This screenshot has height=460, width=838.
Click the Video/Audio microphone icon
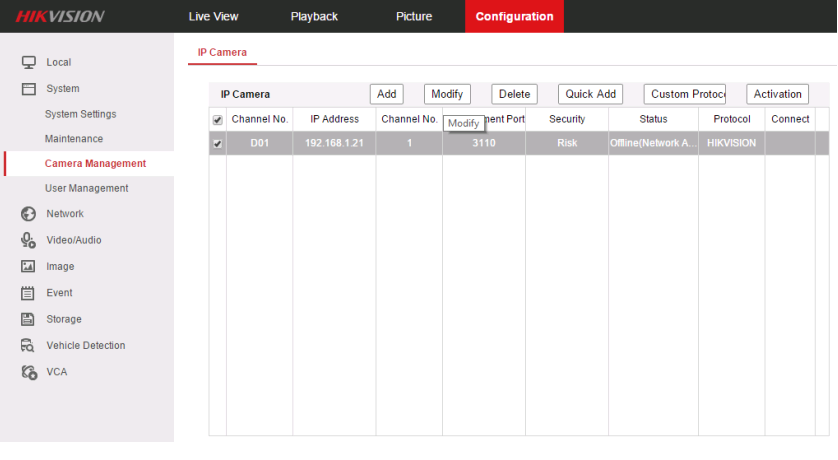(x=29, y=240)
